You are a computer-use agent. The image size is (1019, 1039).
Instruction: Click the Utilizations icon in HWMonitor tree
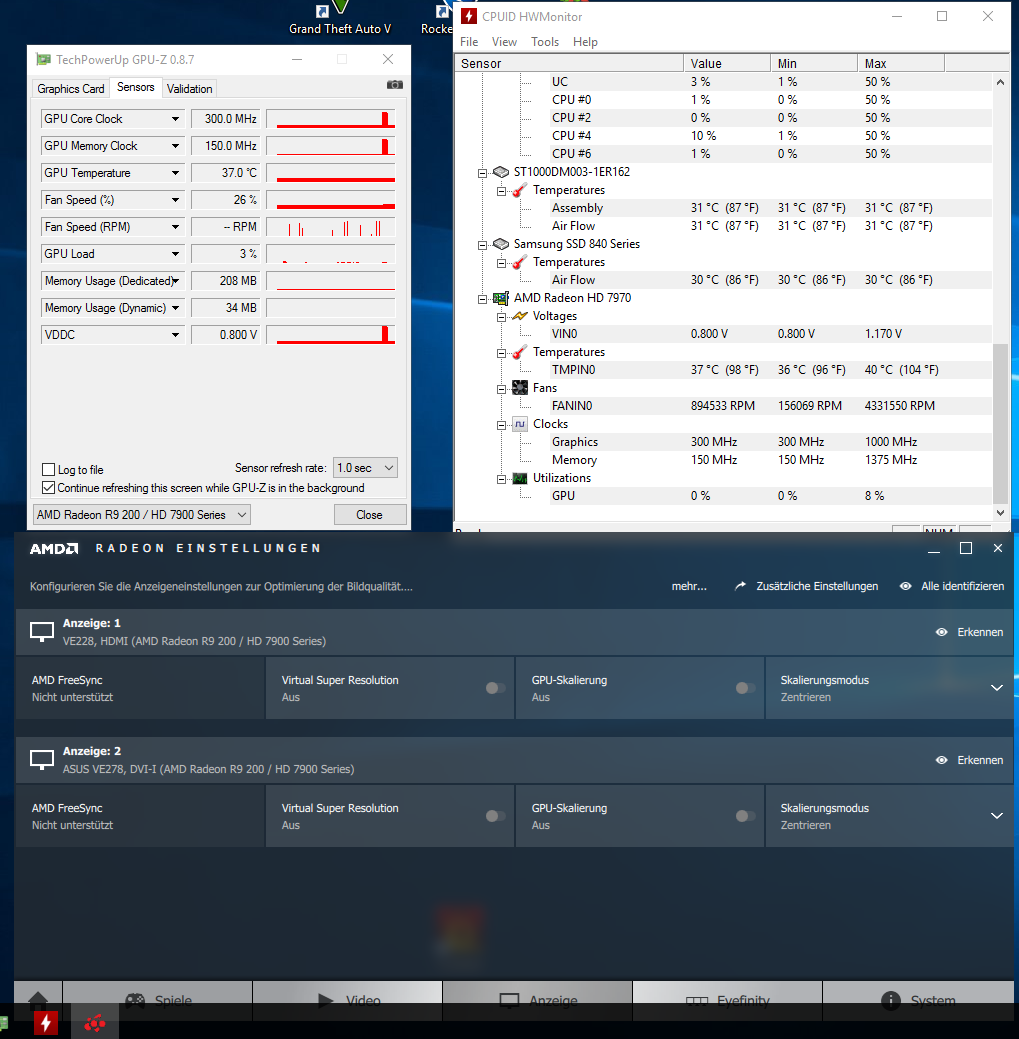[520, 478]
